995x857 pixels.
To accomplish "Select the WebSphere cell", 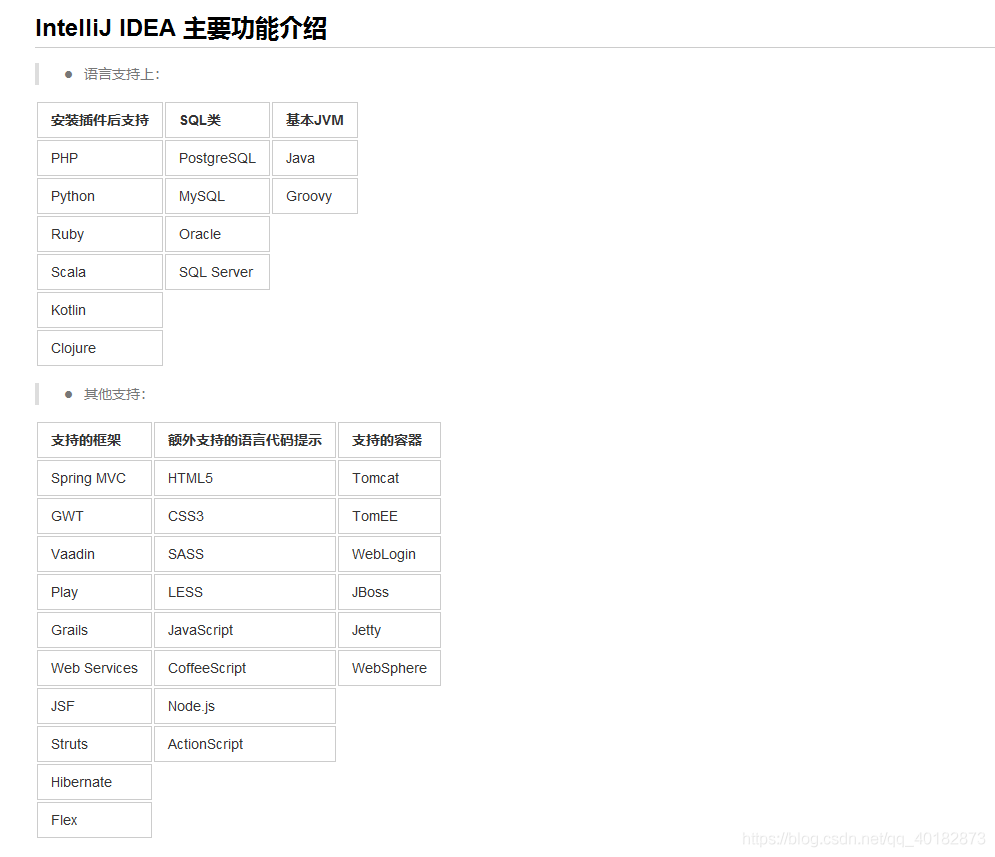I will (x=389, y=668).
